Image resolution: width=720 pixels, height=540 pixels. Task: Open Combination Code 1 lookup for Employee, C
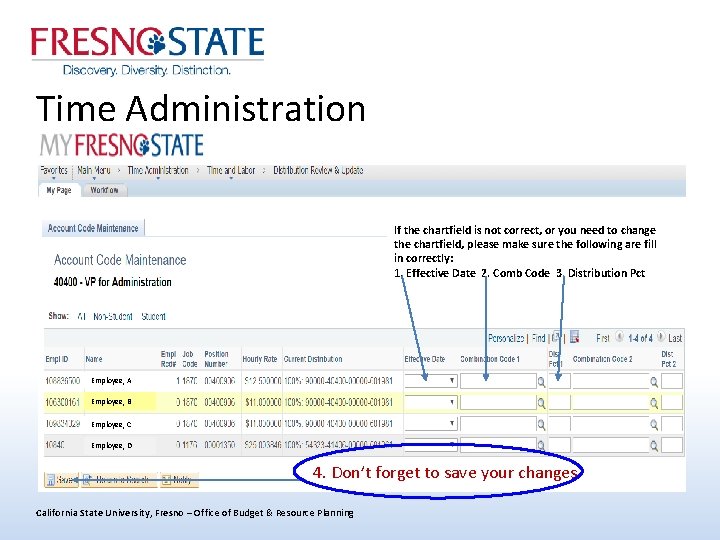(541, 425)
